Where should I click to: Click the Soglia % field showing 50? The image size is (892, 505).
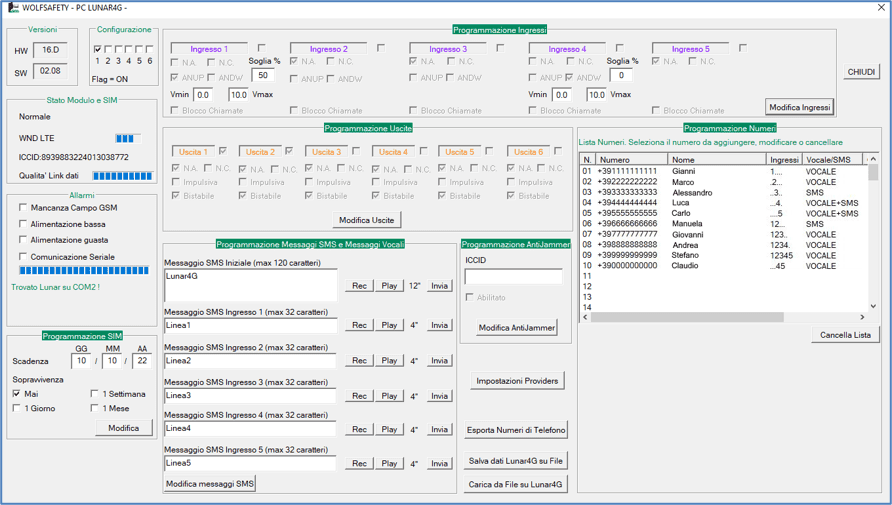click(263, 75)
